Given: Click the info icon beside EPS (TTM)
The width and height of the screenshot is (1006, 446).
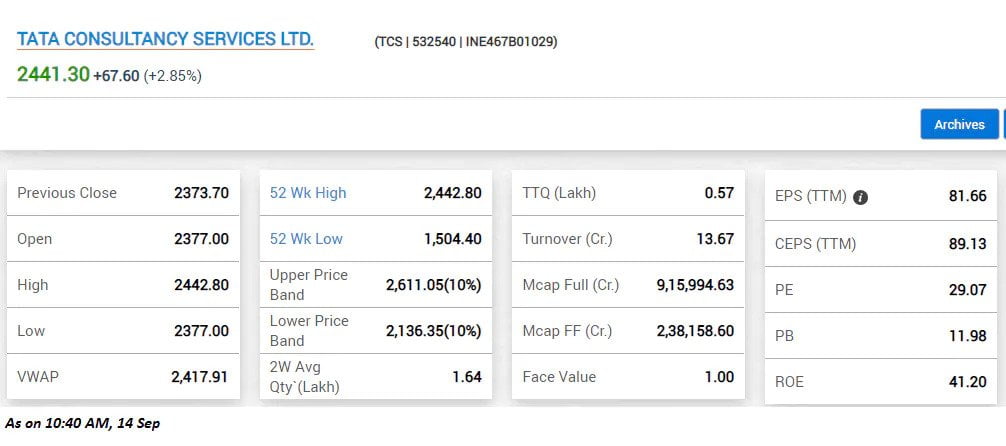Looking at the screenshot, I should click(860, 197).
